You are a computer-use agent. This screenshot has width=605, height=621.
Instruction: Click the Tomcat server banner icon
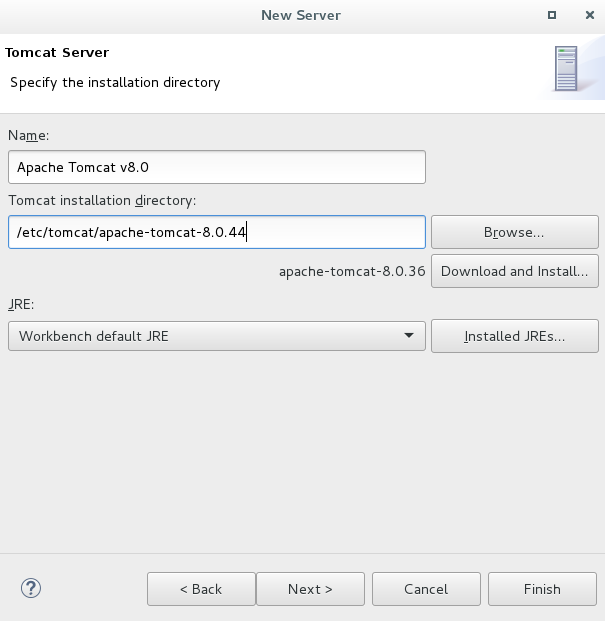pos(566,69)
